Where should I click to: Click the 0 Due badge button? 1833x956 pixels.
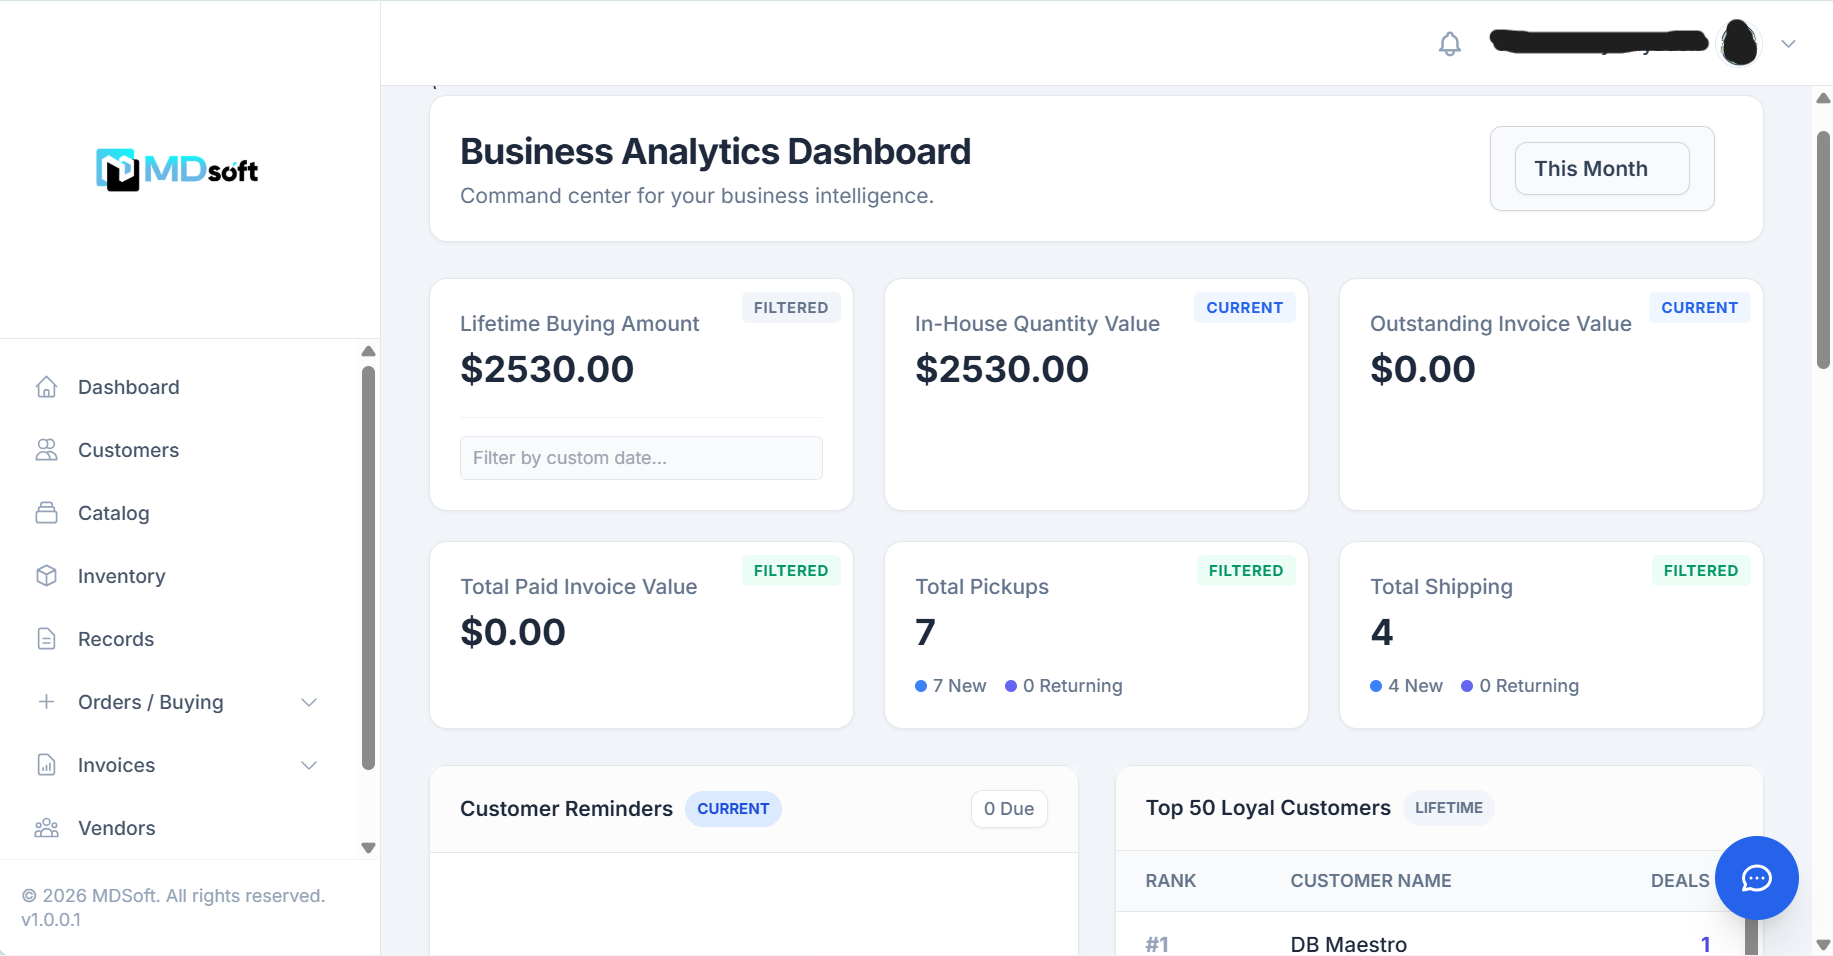click(1009, 809)
